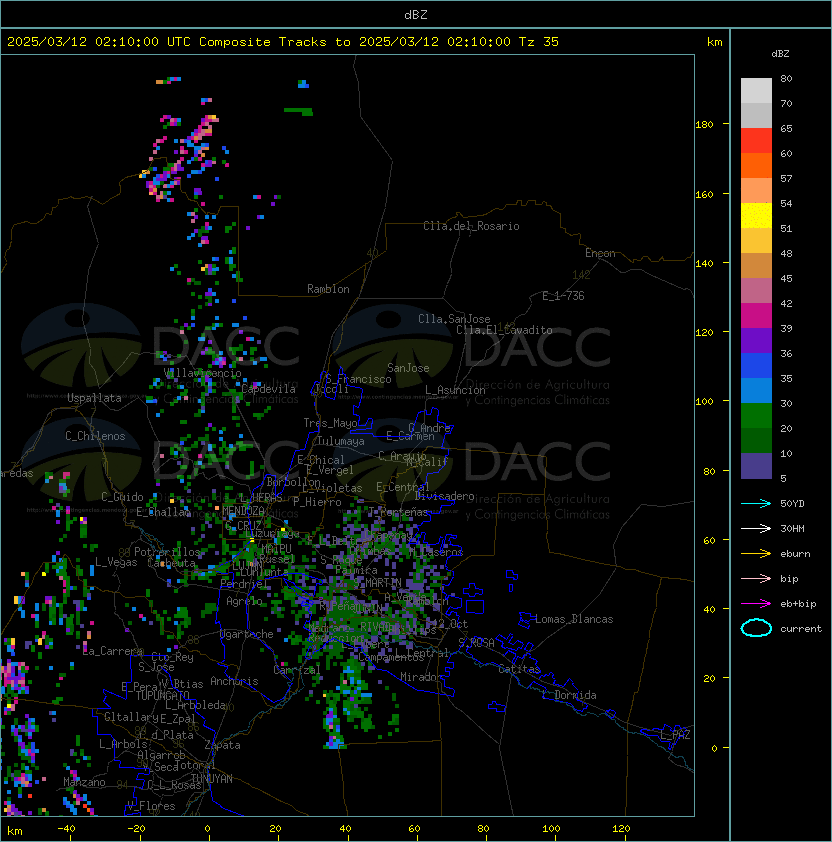Click the Catitas map label
Viewport: 832px width, 842px height.
(519, 669)
